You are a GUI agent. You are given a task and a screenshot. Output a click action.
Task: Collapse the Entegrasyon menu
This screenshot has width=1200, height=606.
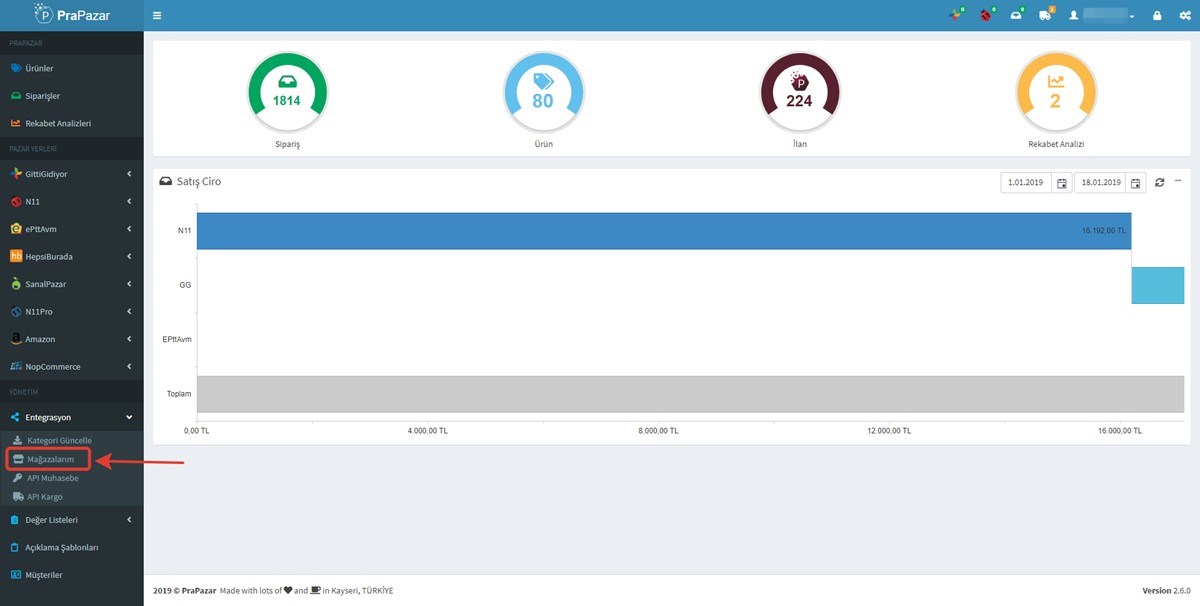click(x=72, y=417)
